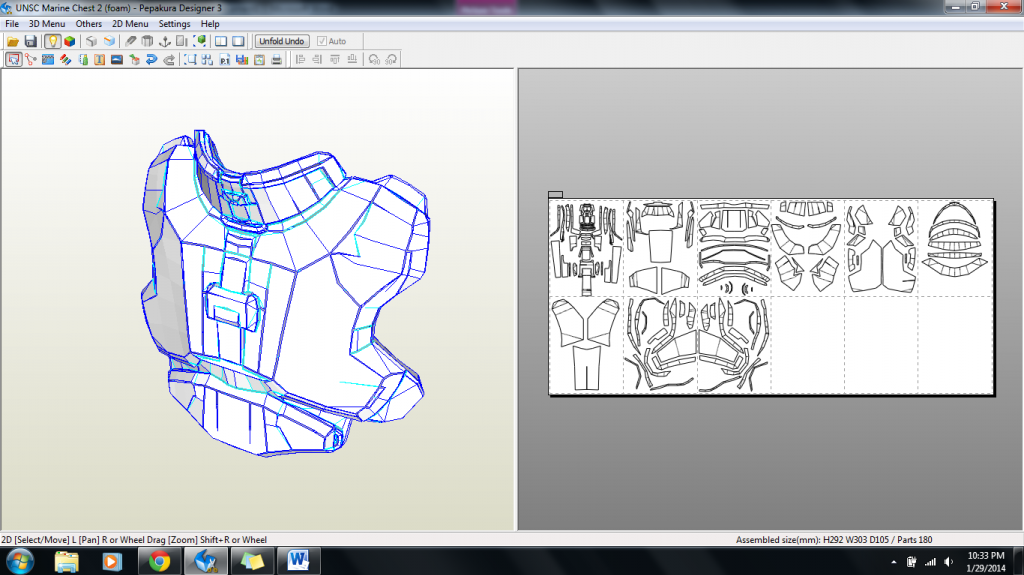Open Google Chrome from taskbar
This screenshot has width=1024, height=575.
[159, 561]
